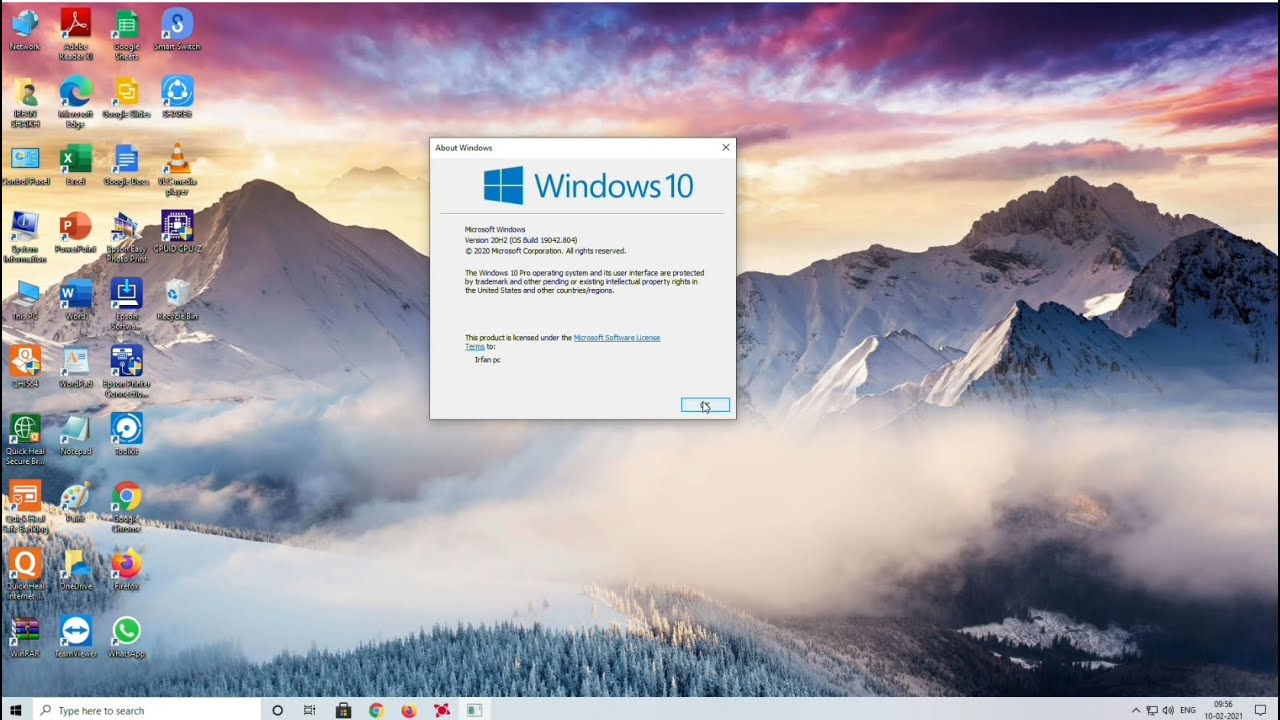This screenshot has height=720, width=1280.
Task: Launch the SHAREit desktop shortcut
Action: [177, 97]
